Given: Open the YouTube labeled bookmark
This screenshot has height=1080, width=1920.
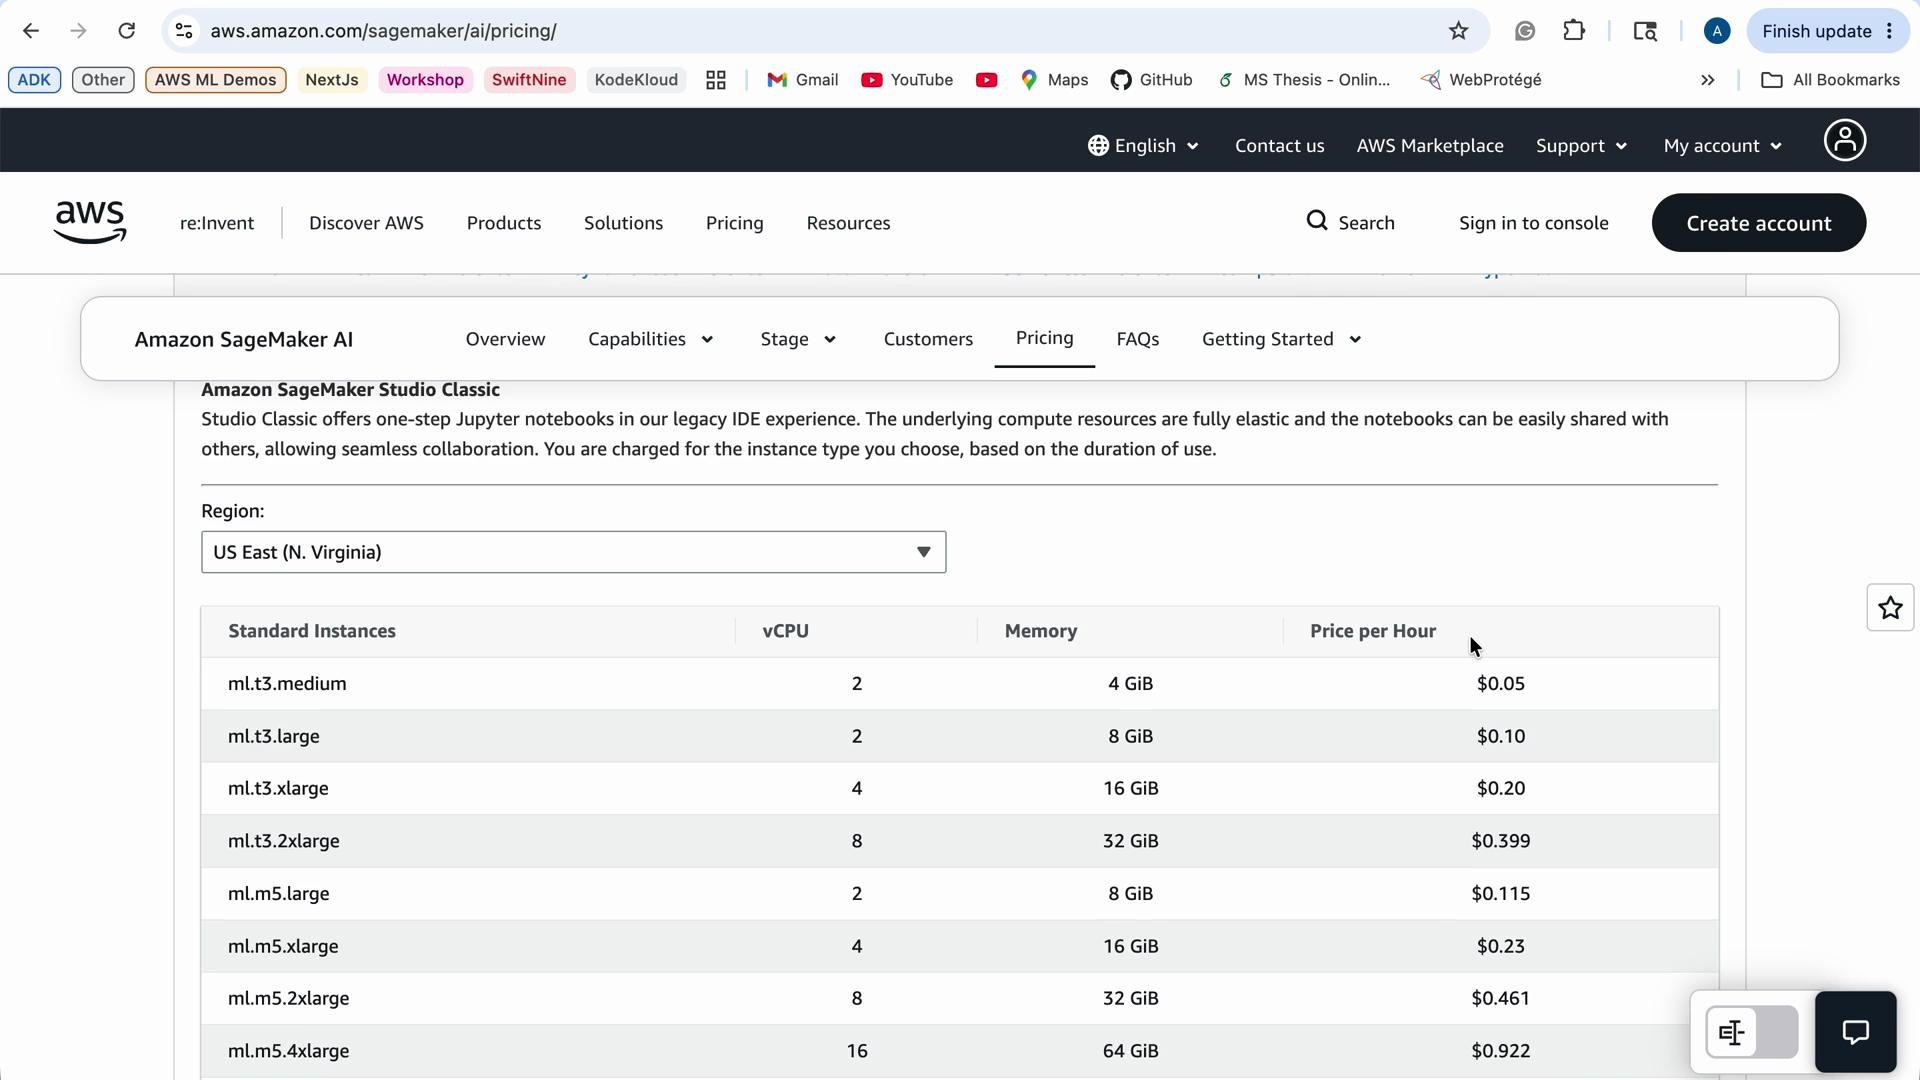Looking at the screenshot, I should coord(907,80).
